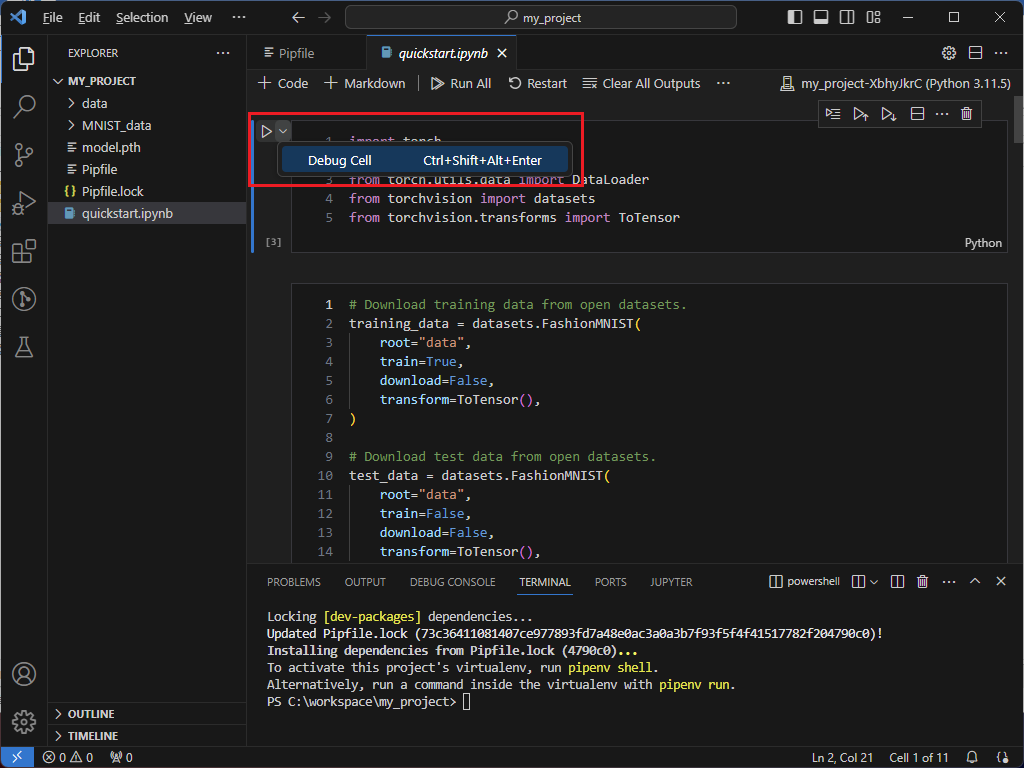
Task: Customize layout icon in title bar
Action: pos(874,18)
